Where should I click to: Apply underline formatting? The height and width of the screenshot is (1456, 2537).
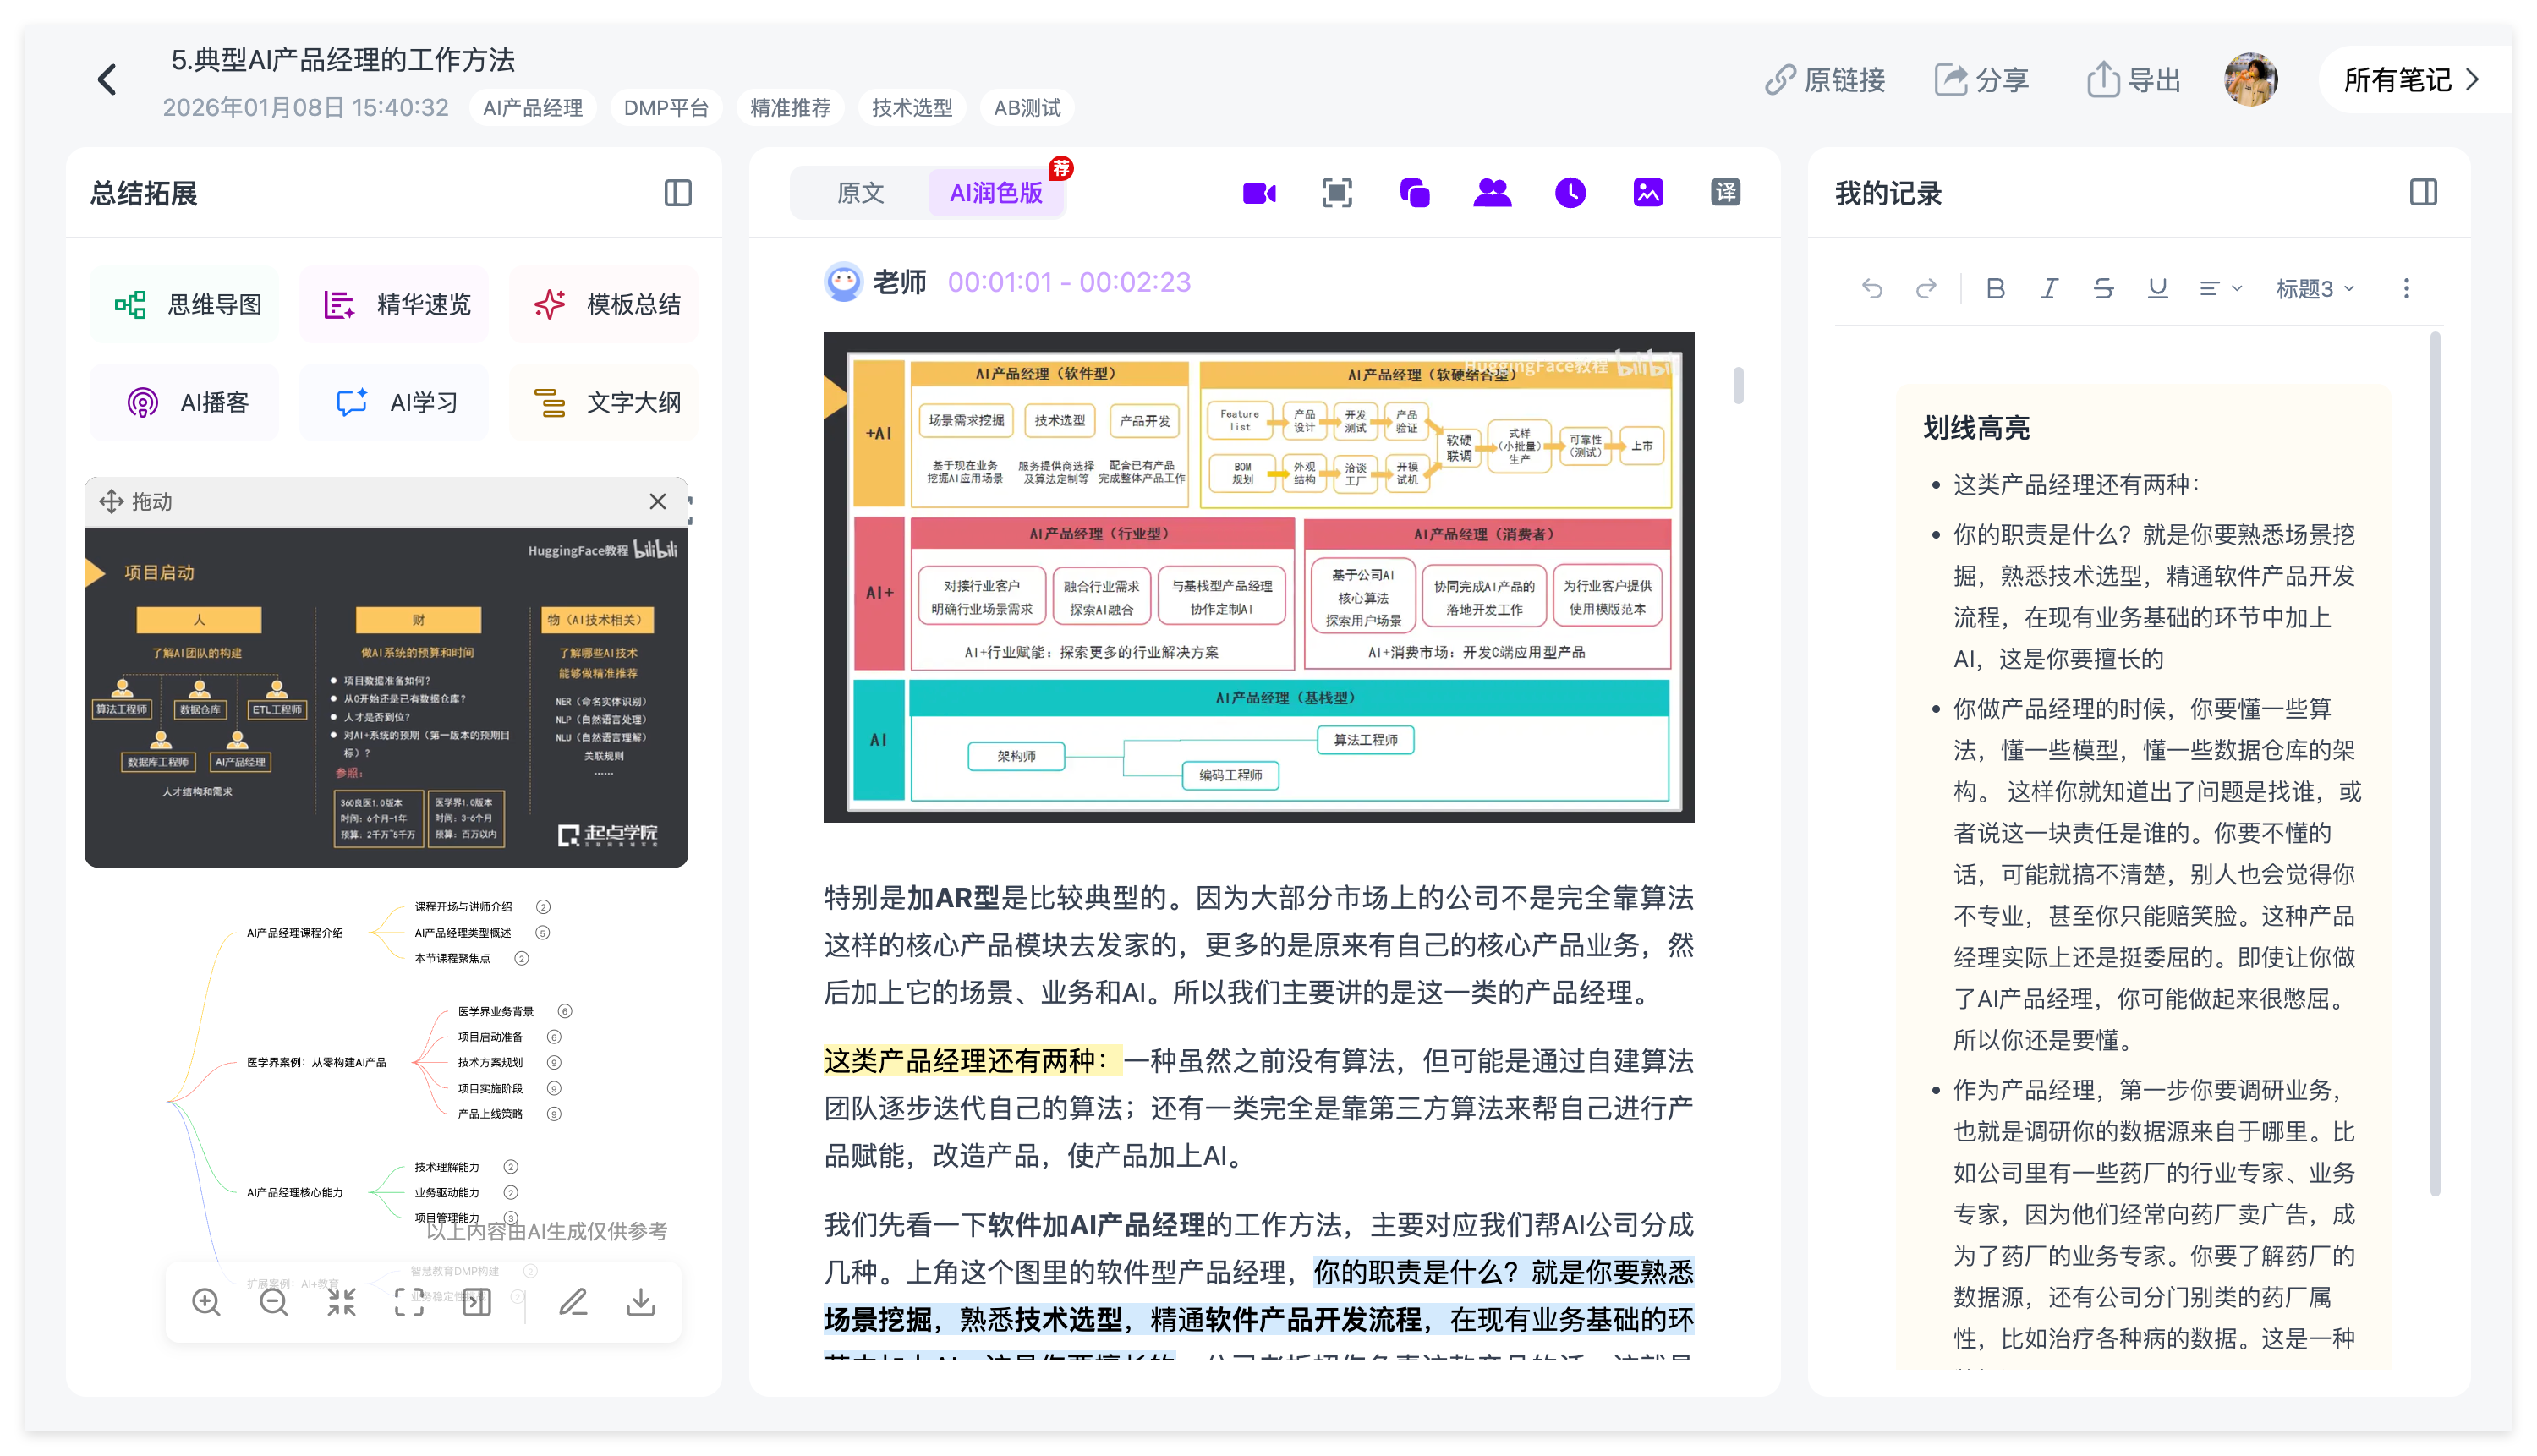click(2157, 290)
